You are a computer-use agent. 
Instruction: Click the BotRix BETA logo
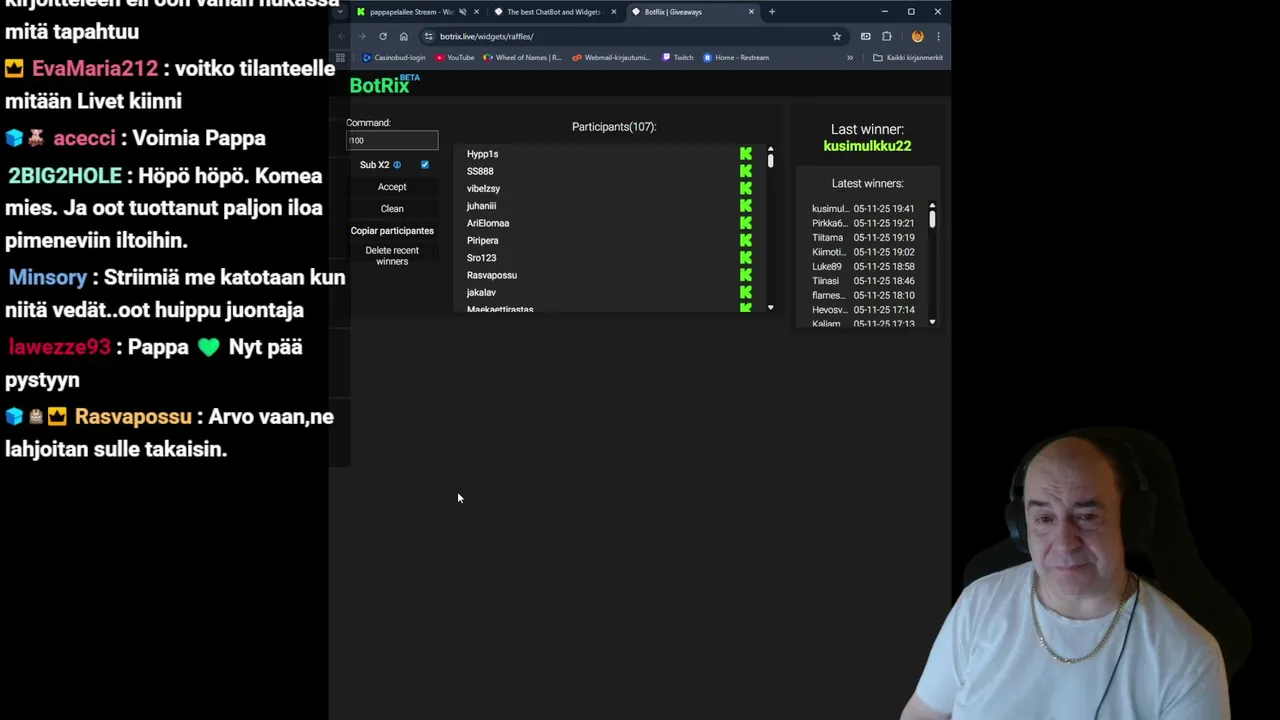click(384, 85)
